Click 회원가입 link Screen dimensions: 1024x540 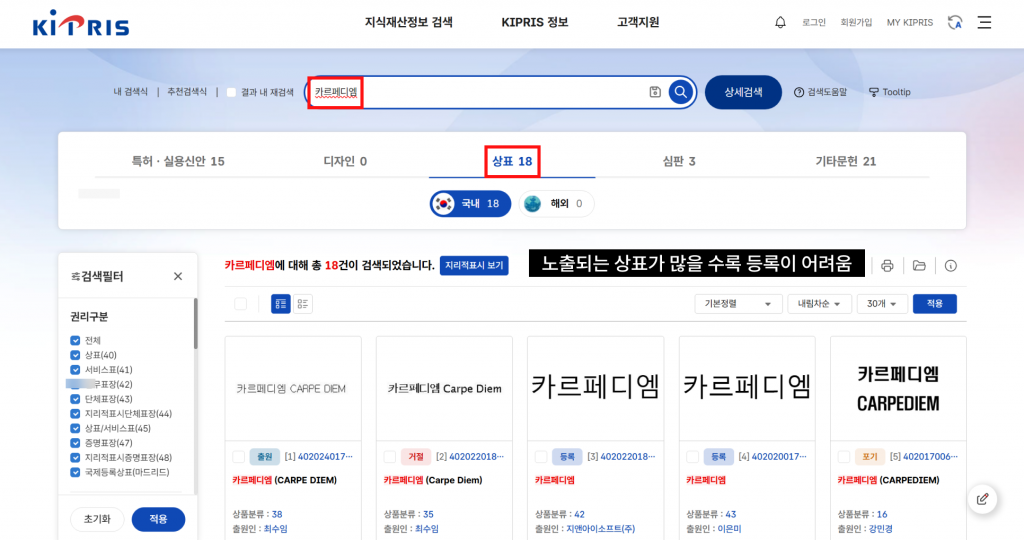(856, 22)
